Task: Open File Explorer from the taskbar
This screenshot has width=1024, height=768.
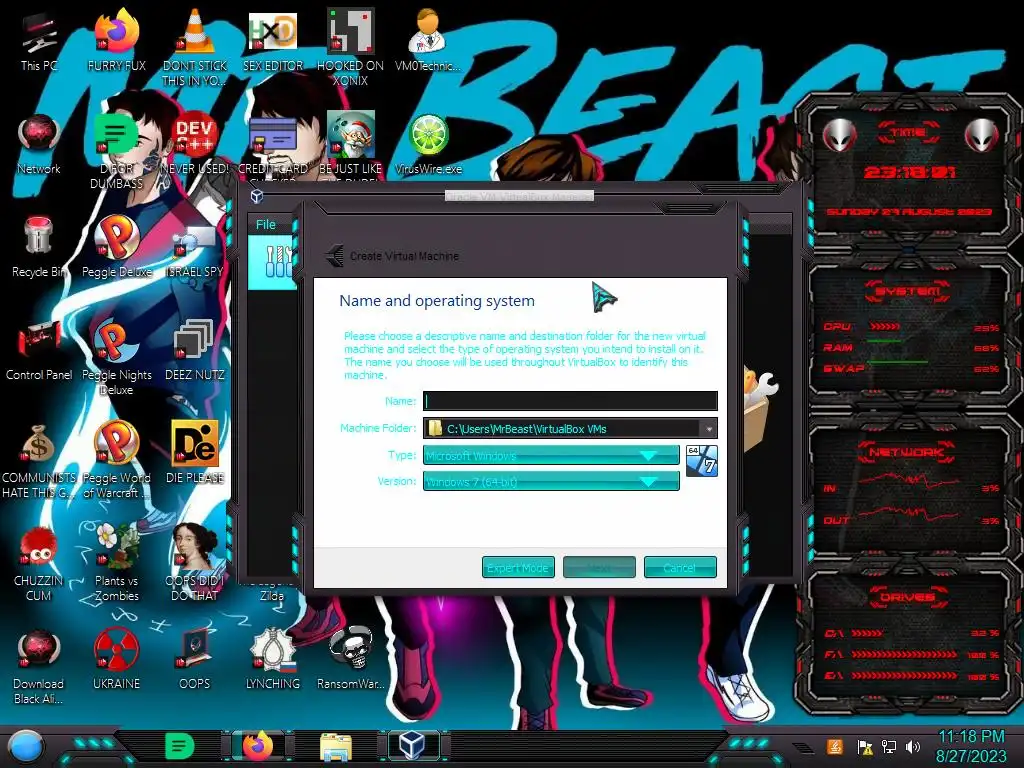Action: pos(336,748)
